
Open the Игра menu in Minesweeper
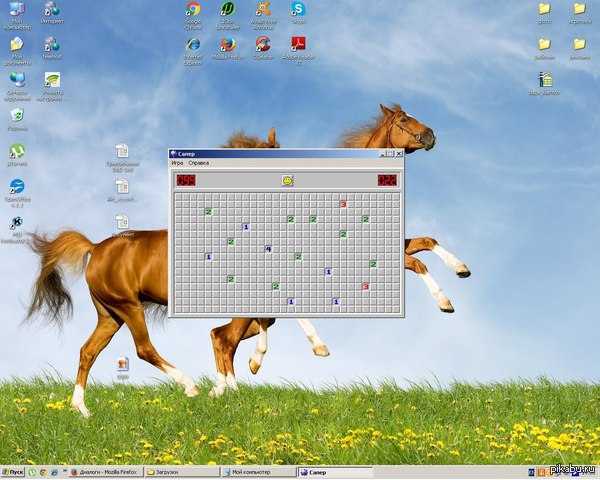click(x=177, y=162)
